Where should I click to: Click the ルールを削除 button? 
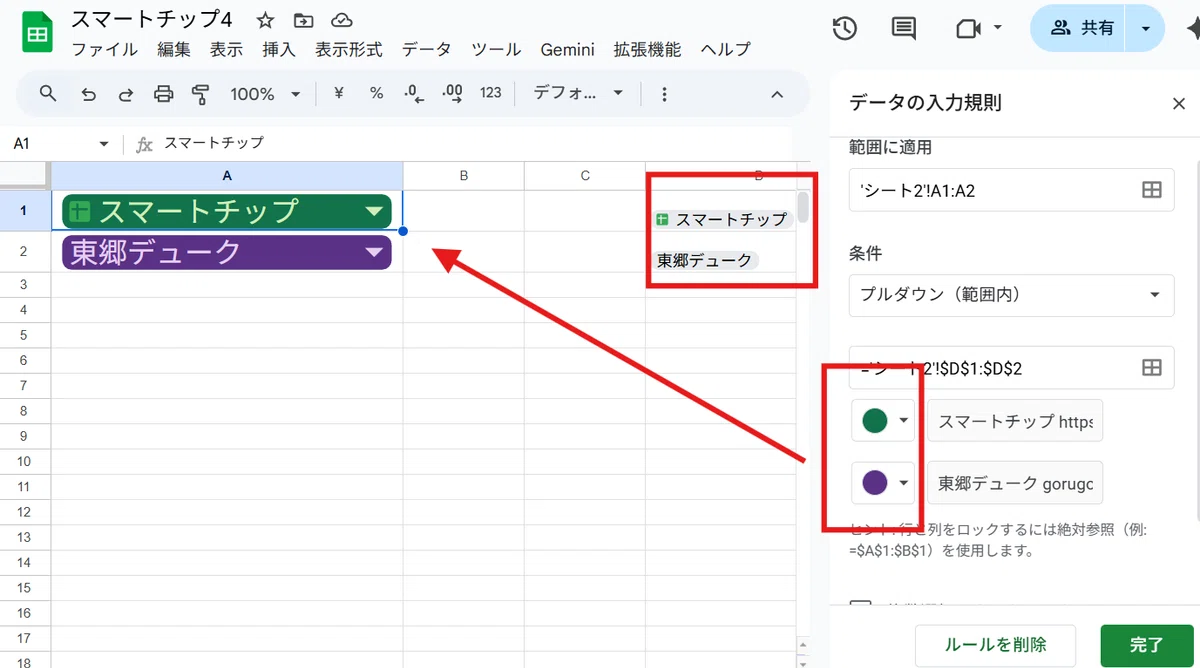pos(995,645)
